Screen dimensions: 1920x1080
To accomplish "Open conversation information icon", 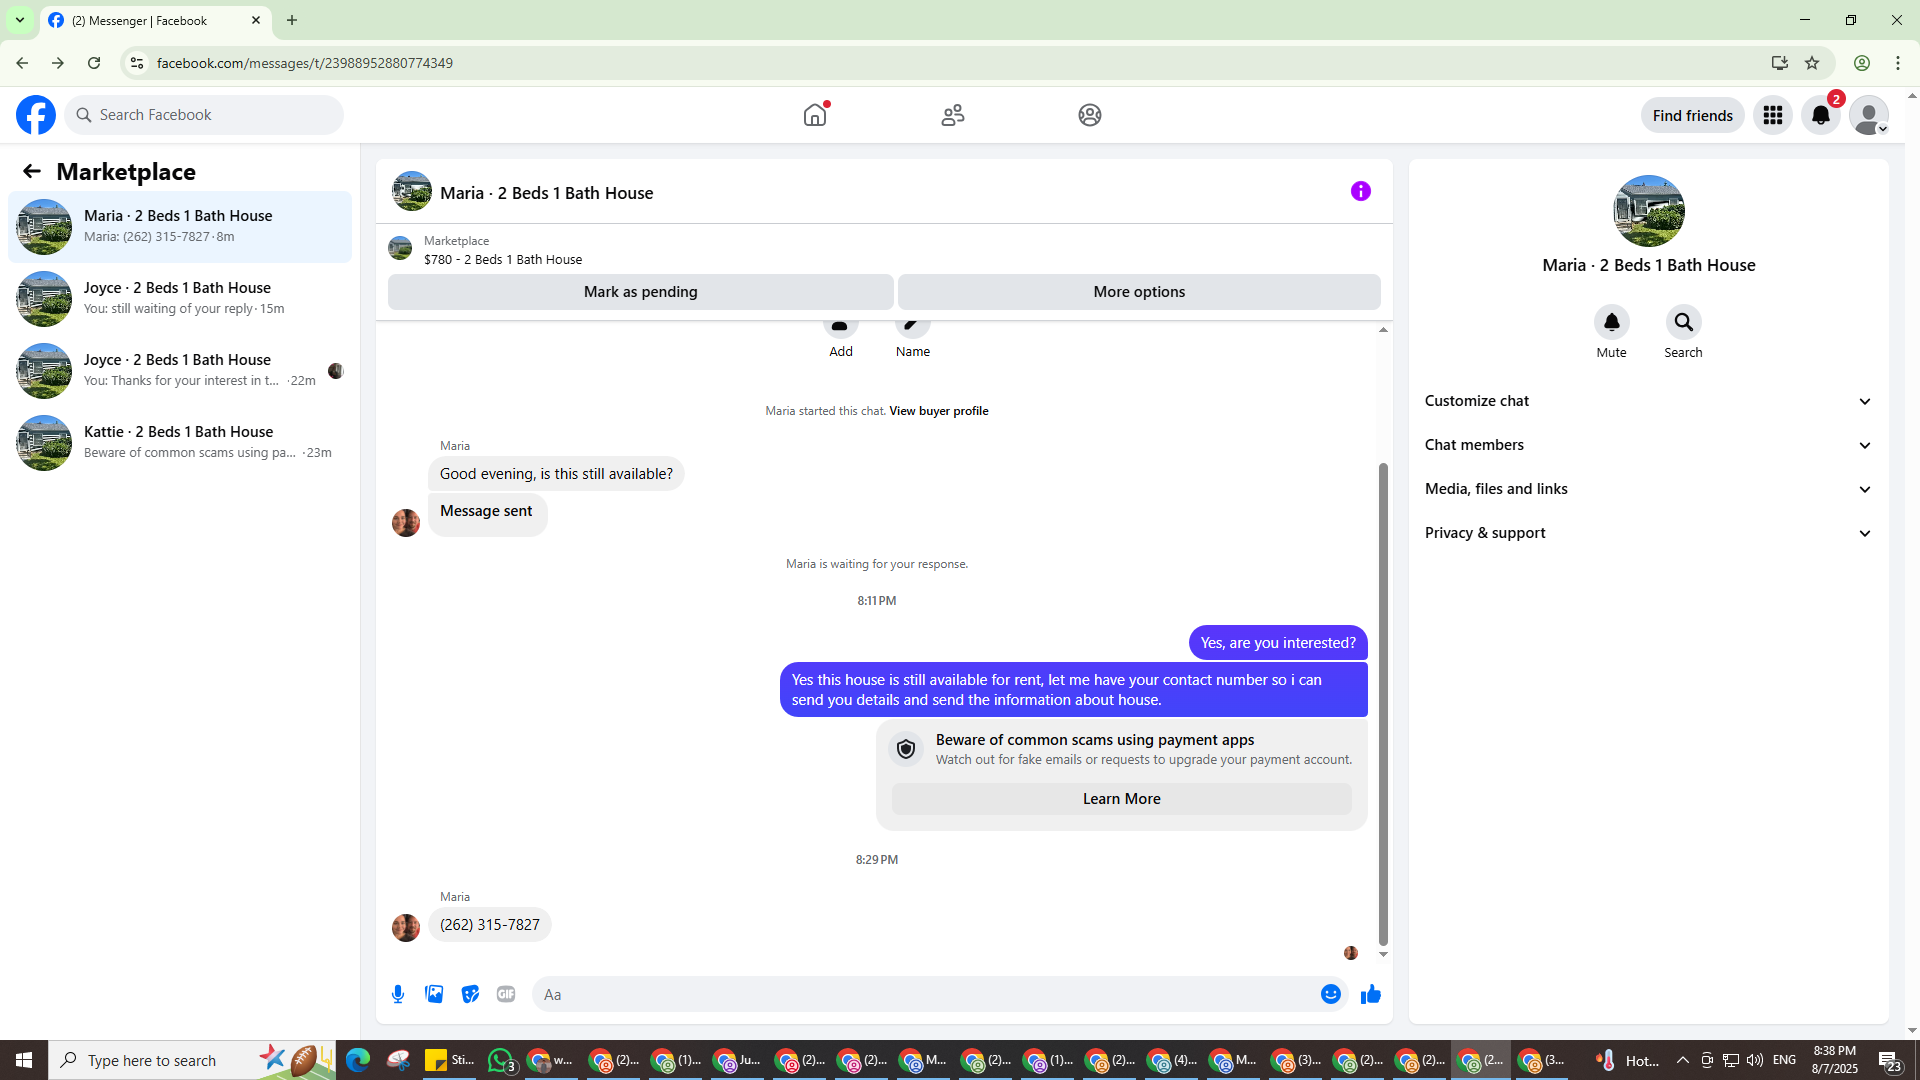I will (x=1361, y=191).
